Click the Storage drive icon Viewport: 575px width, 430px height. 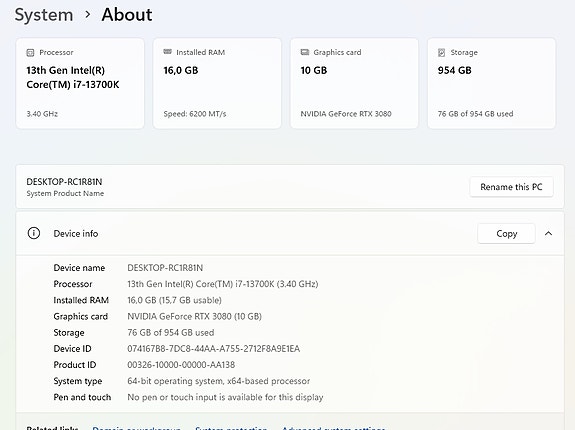click(x=442, y=52)
